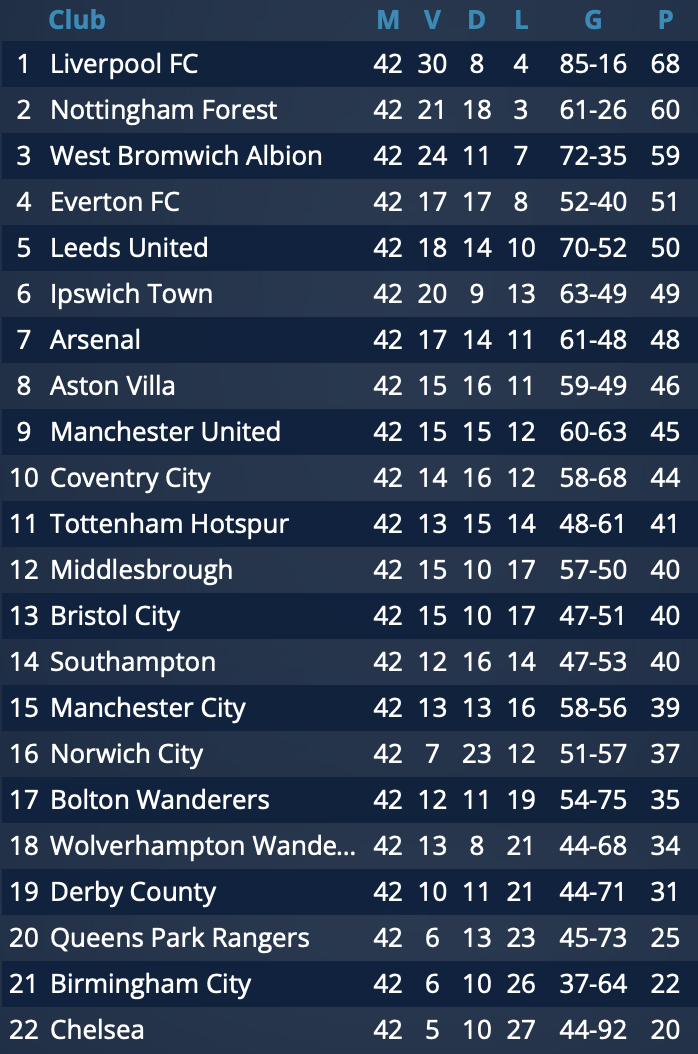Open the Everton FC team page
Screen dimensions: 698x1054
click(115, 202)
